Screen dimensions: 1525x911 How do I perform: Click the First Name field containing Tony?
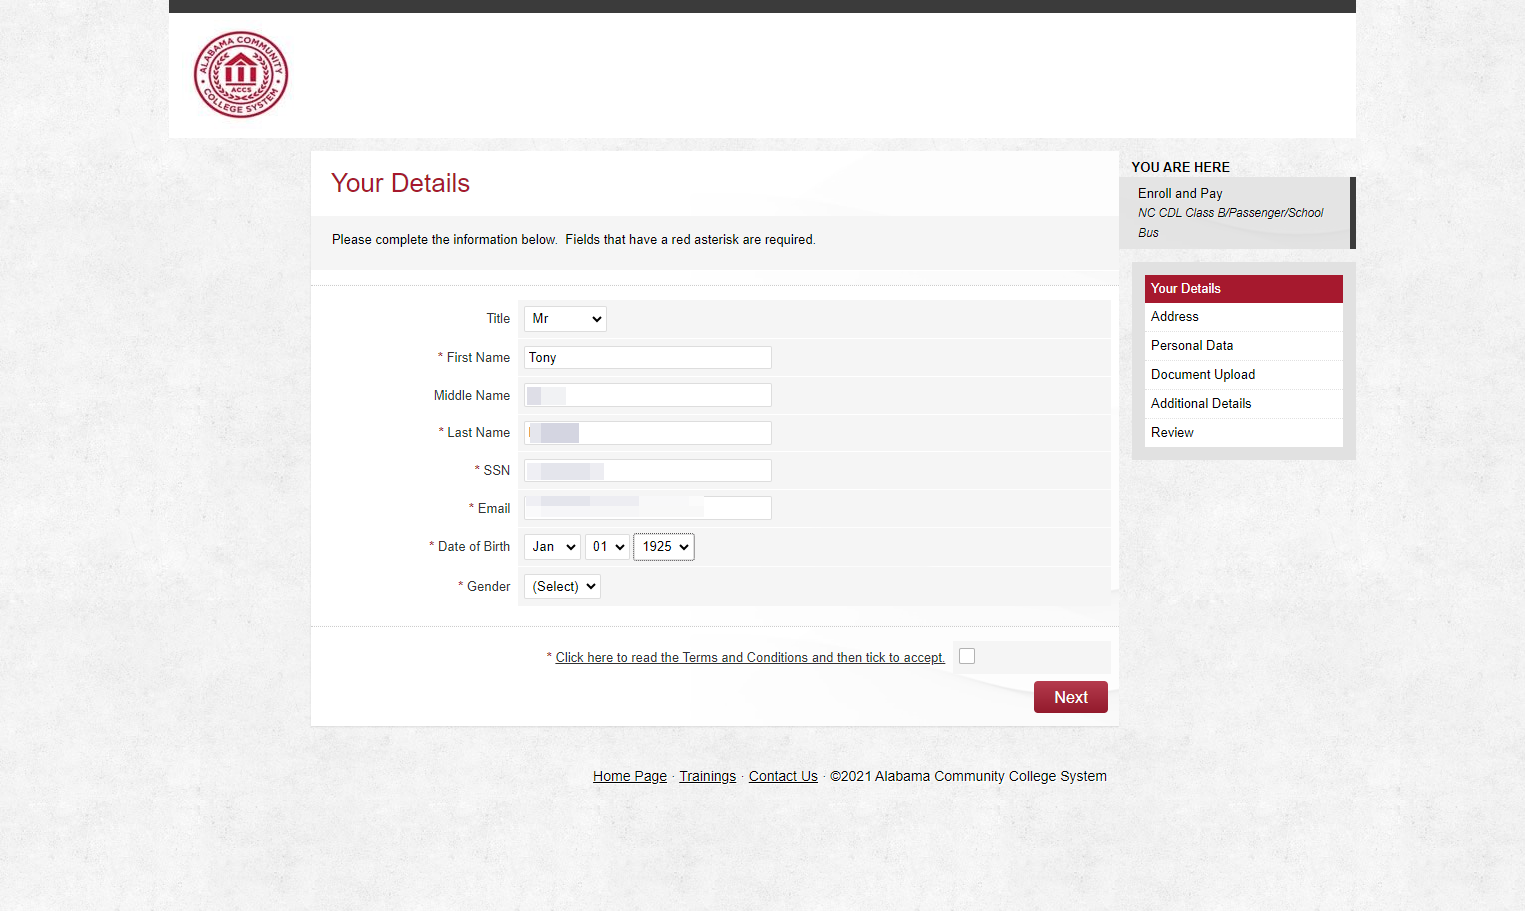pos(648,357)
